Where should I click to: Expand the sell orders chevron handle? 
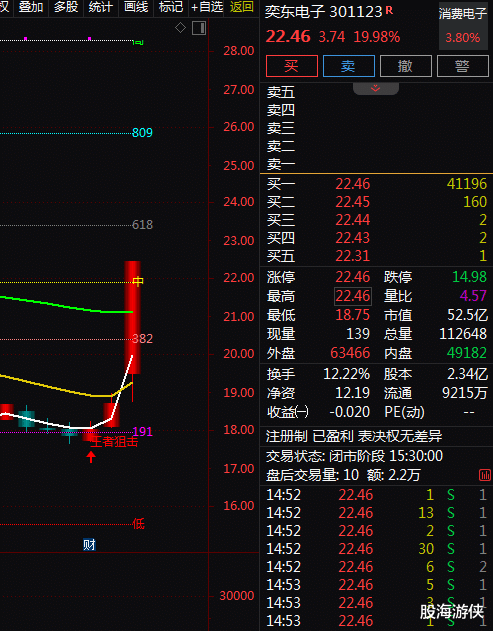click(x=376, y=89)
